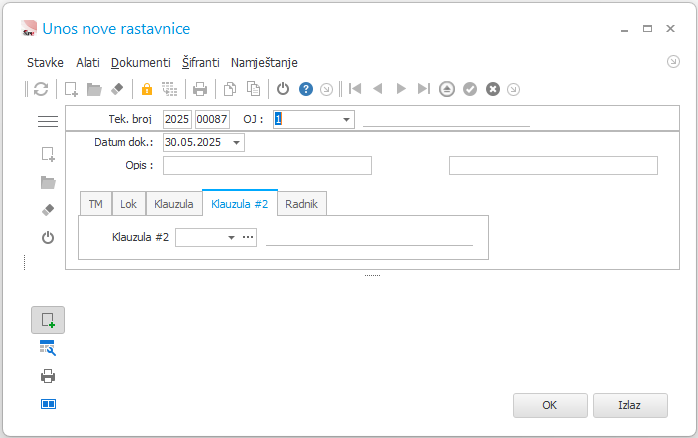
Task: Switch to the Radnik tab
Action: click(302, 204)
